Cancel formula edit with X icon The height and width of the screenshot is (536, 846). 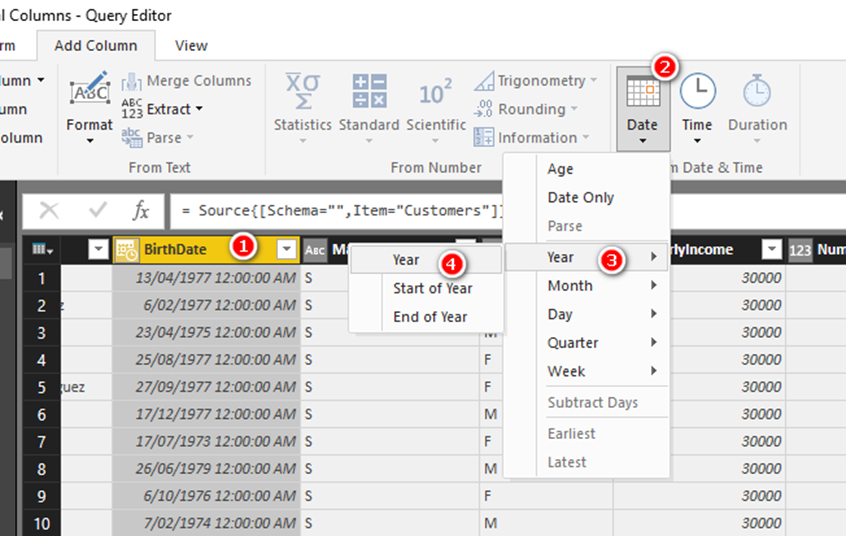[x=49, y=211]
